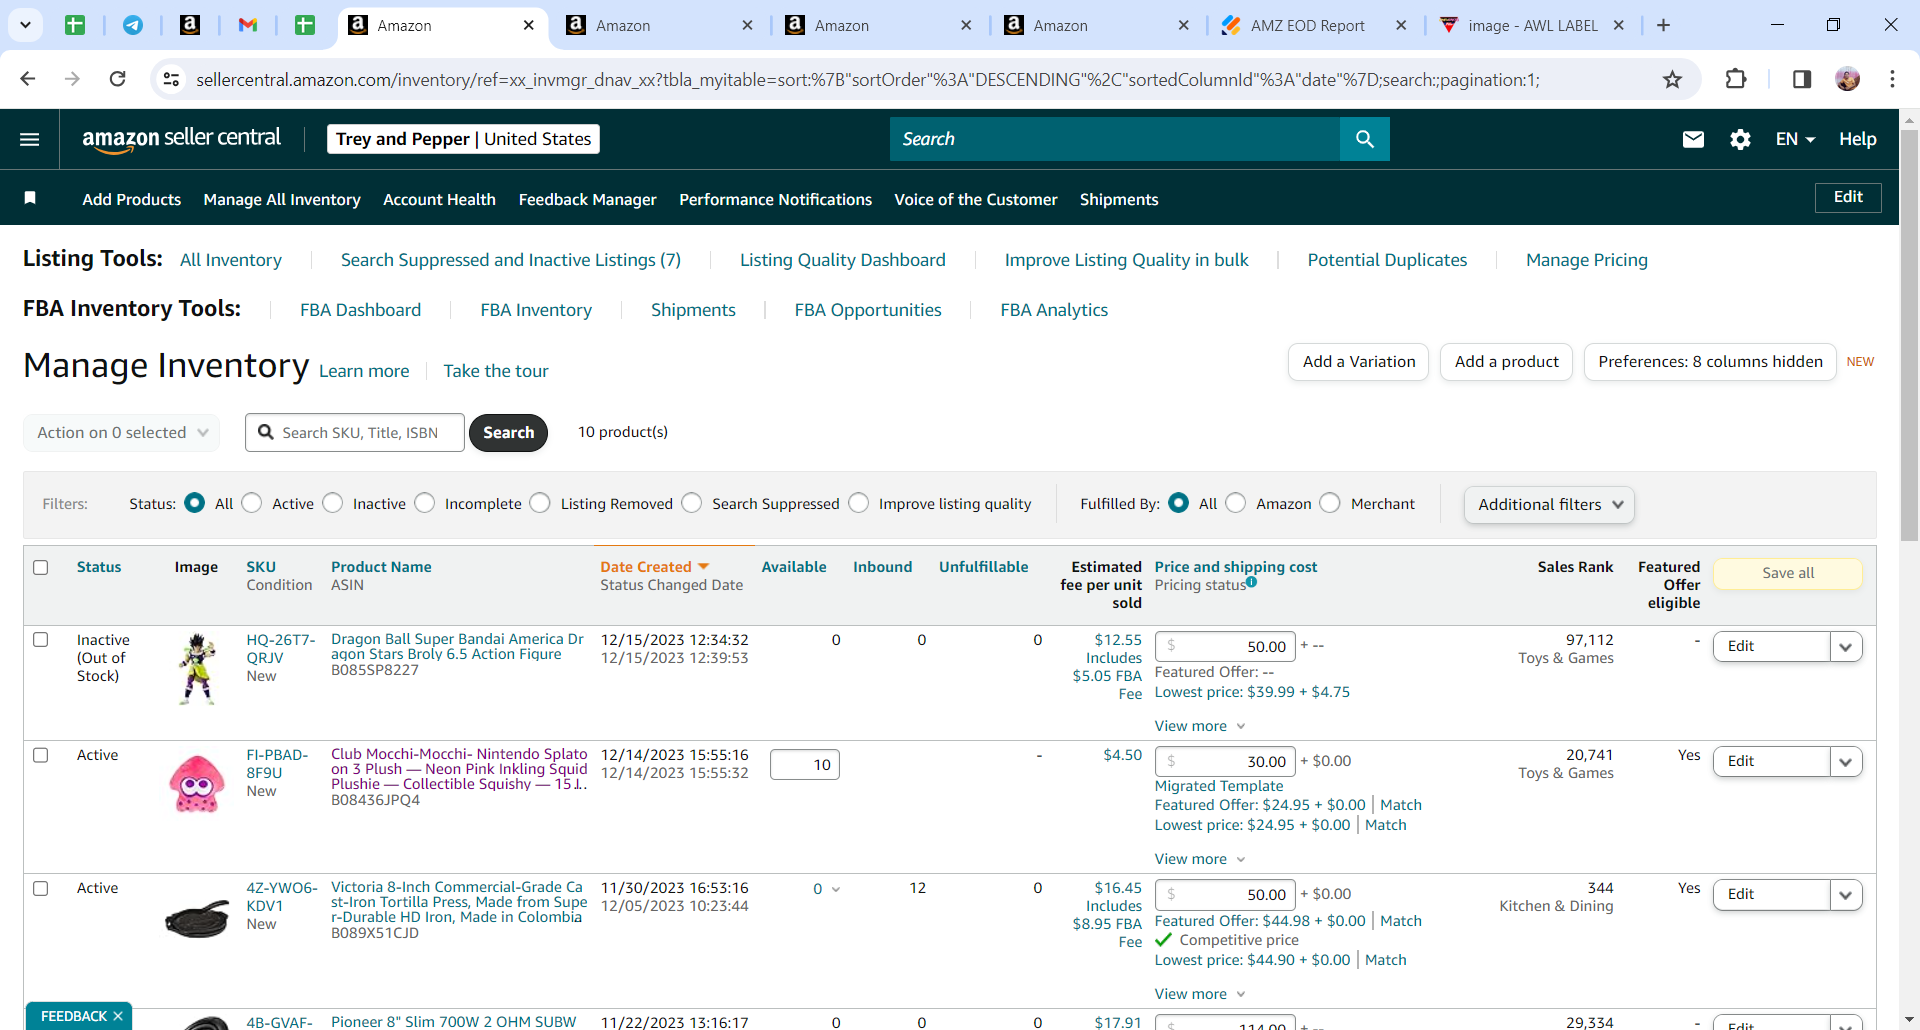
Task: Check the box for the Victoria Tortilla Press row
Action: (x=41, y=888)
